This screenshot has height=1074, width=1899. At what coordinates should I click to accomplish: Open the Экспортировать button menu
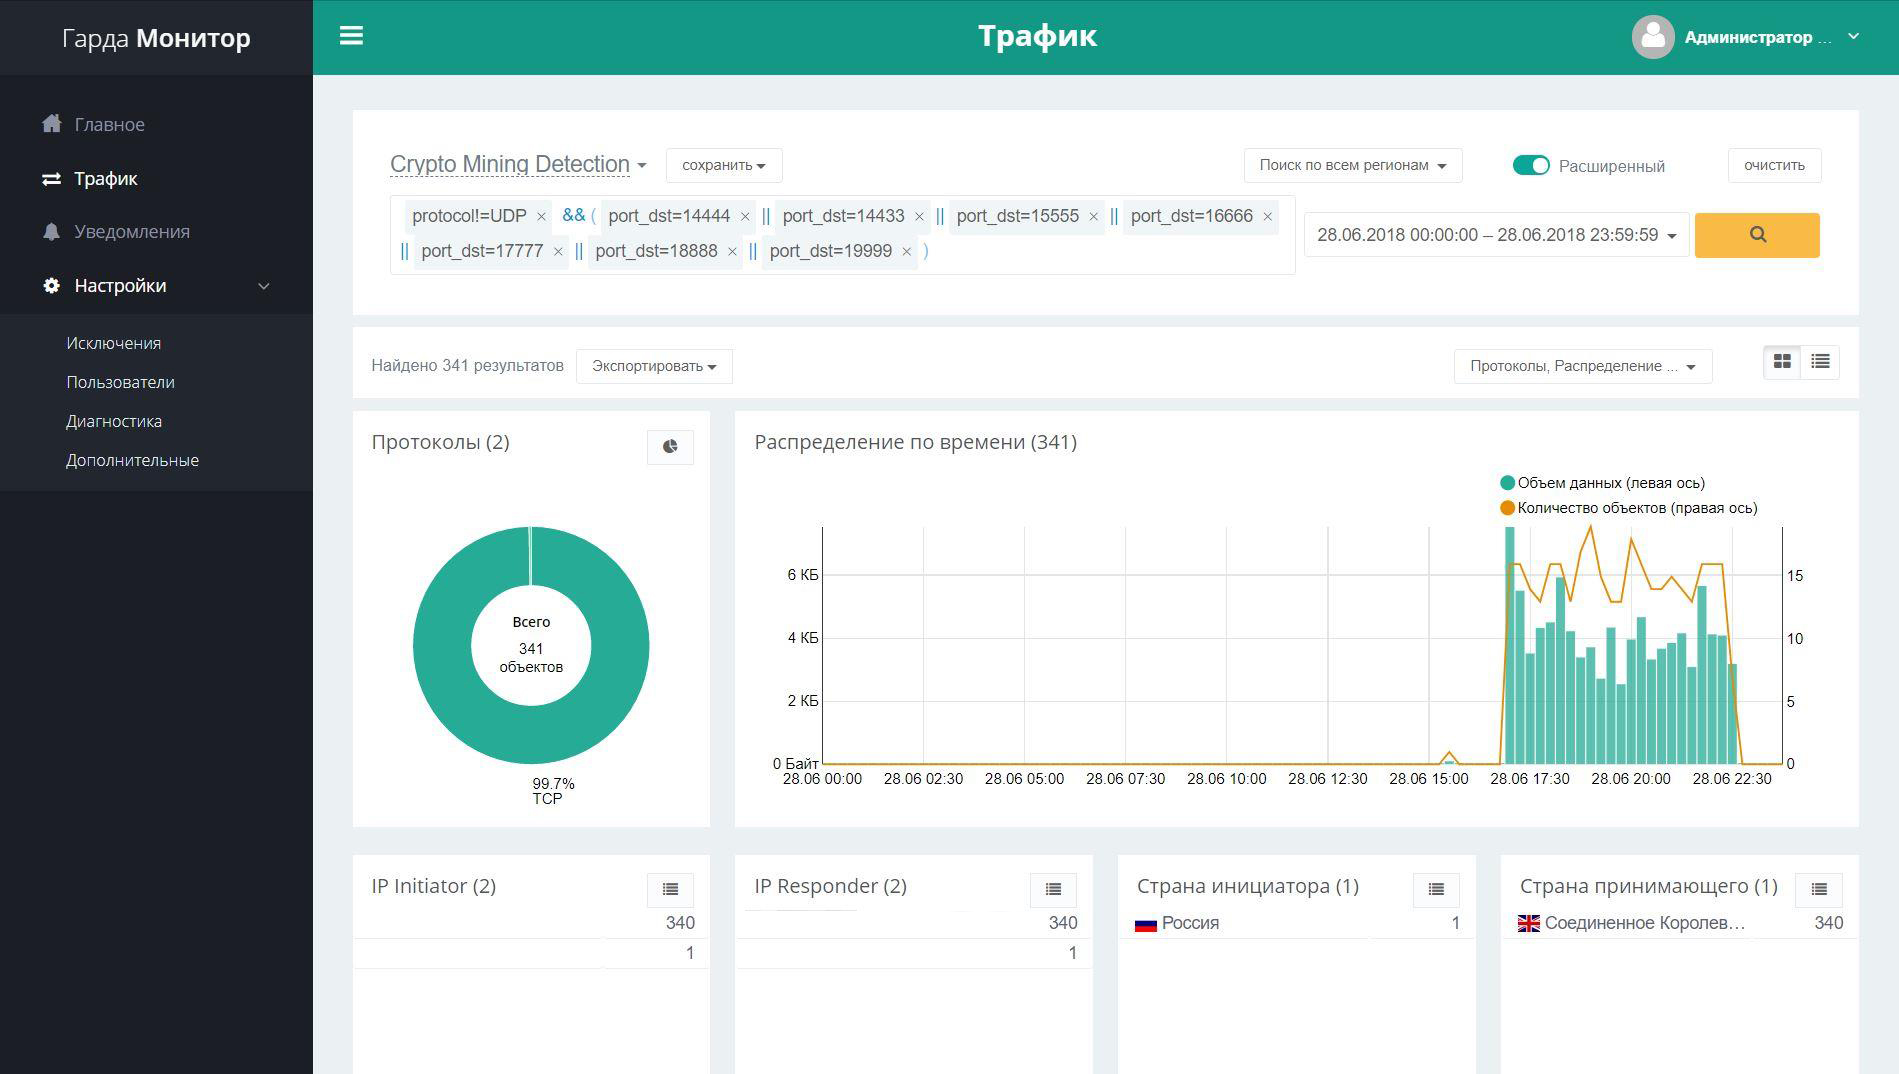tap(653, 366)
